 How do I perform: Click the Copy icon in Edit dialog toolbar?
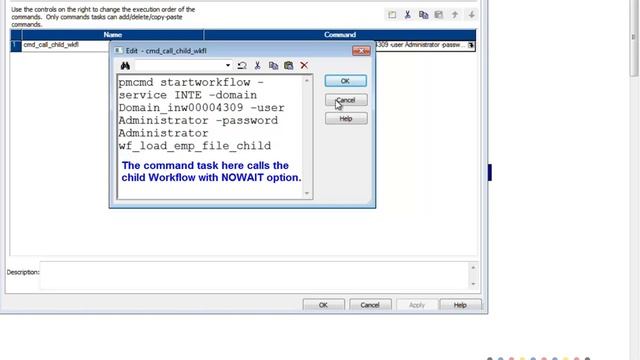tap(273, 65)
